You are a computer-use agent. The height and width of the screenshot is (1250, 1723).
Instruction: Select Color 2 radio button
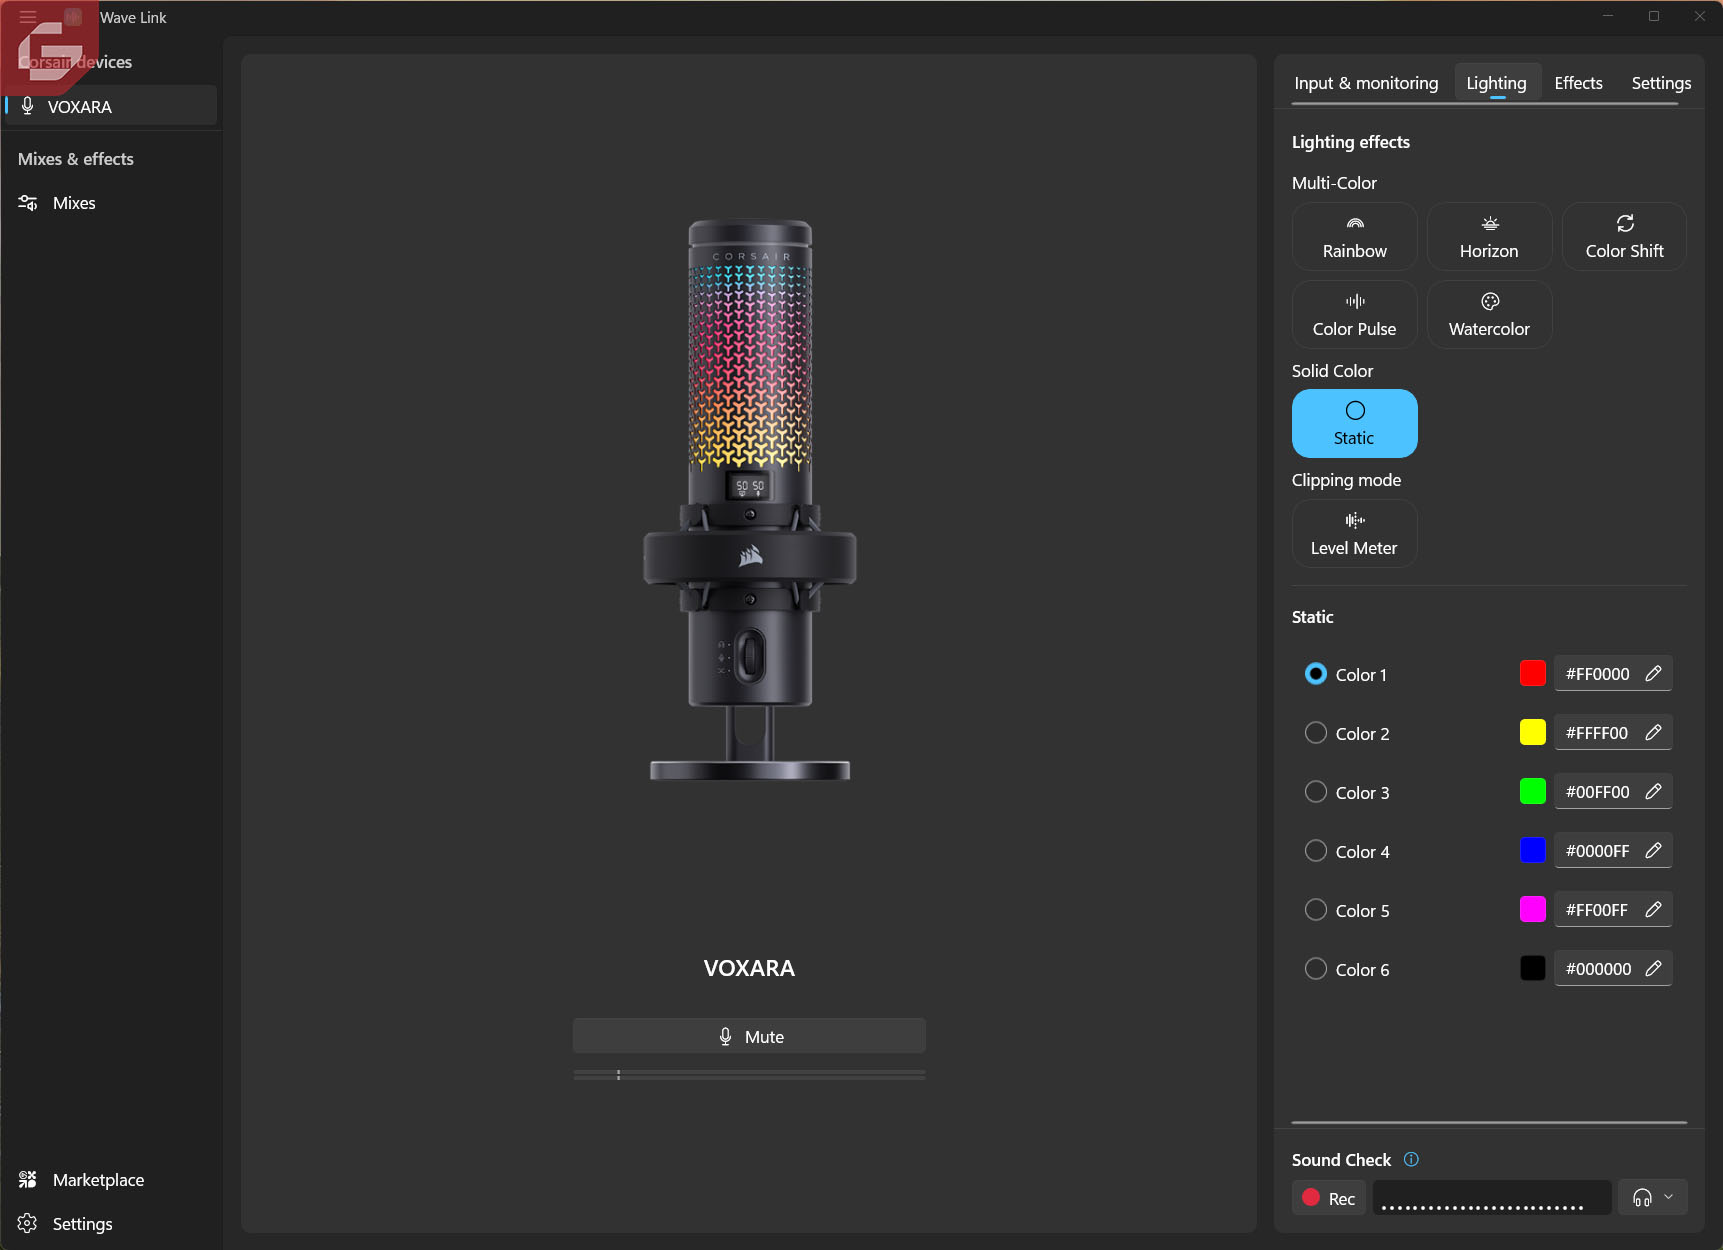[x=1316, y=733]
